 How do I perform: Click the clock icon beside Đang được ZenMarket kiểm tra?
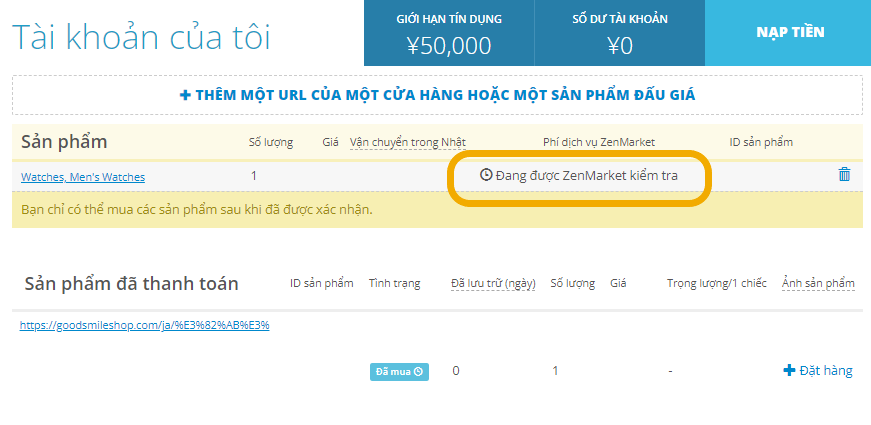click(x=485, y=175)
